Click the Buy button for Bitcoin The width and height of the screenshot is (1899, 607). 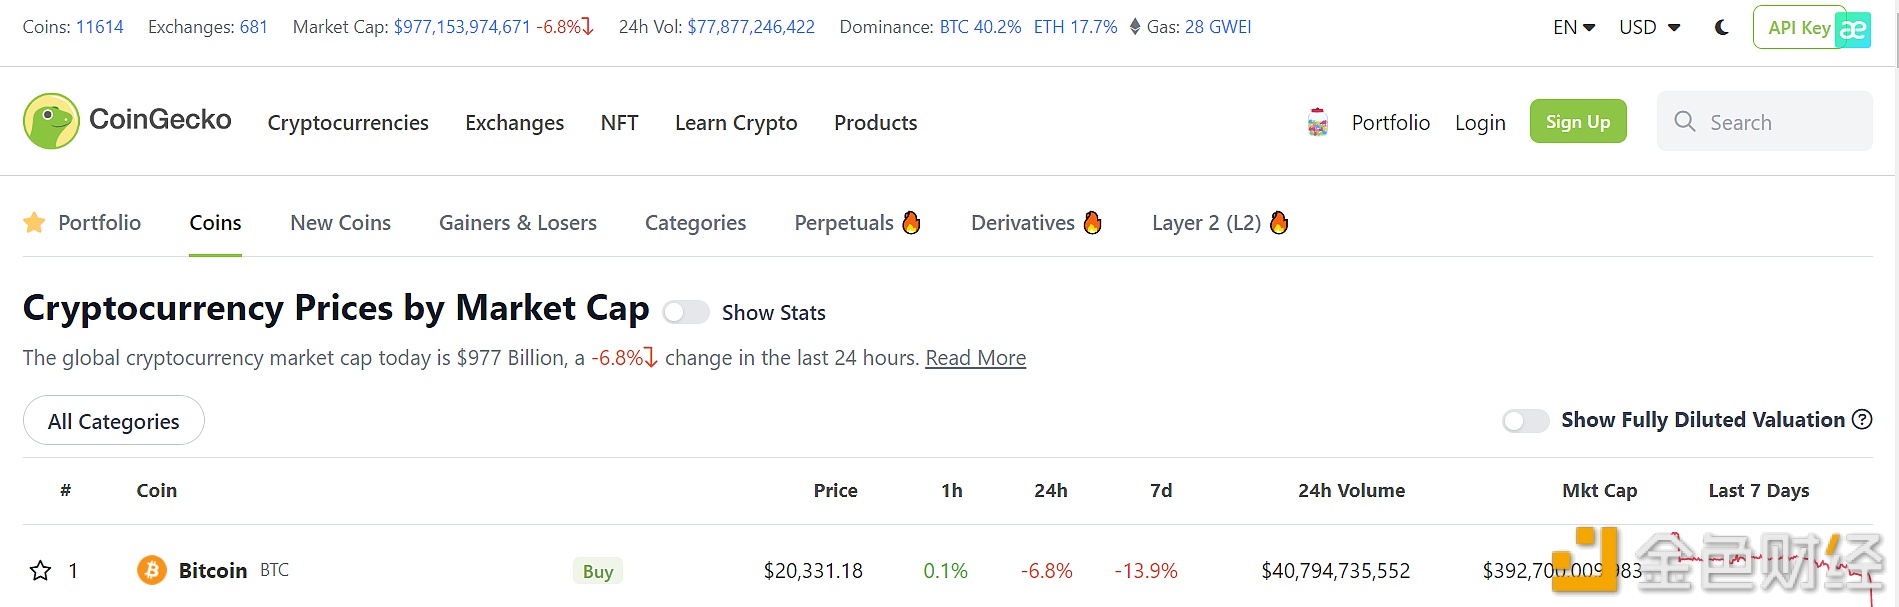pos(598,571)
